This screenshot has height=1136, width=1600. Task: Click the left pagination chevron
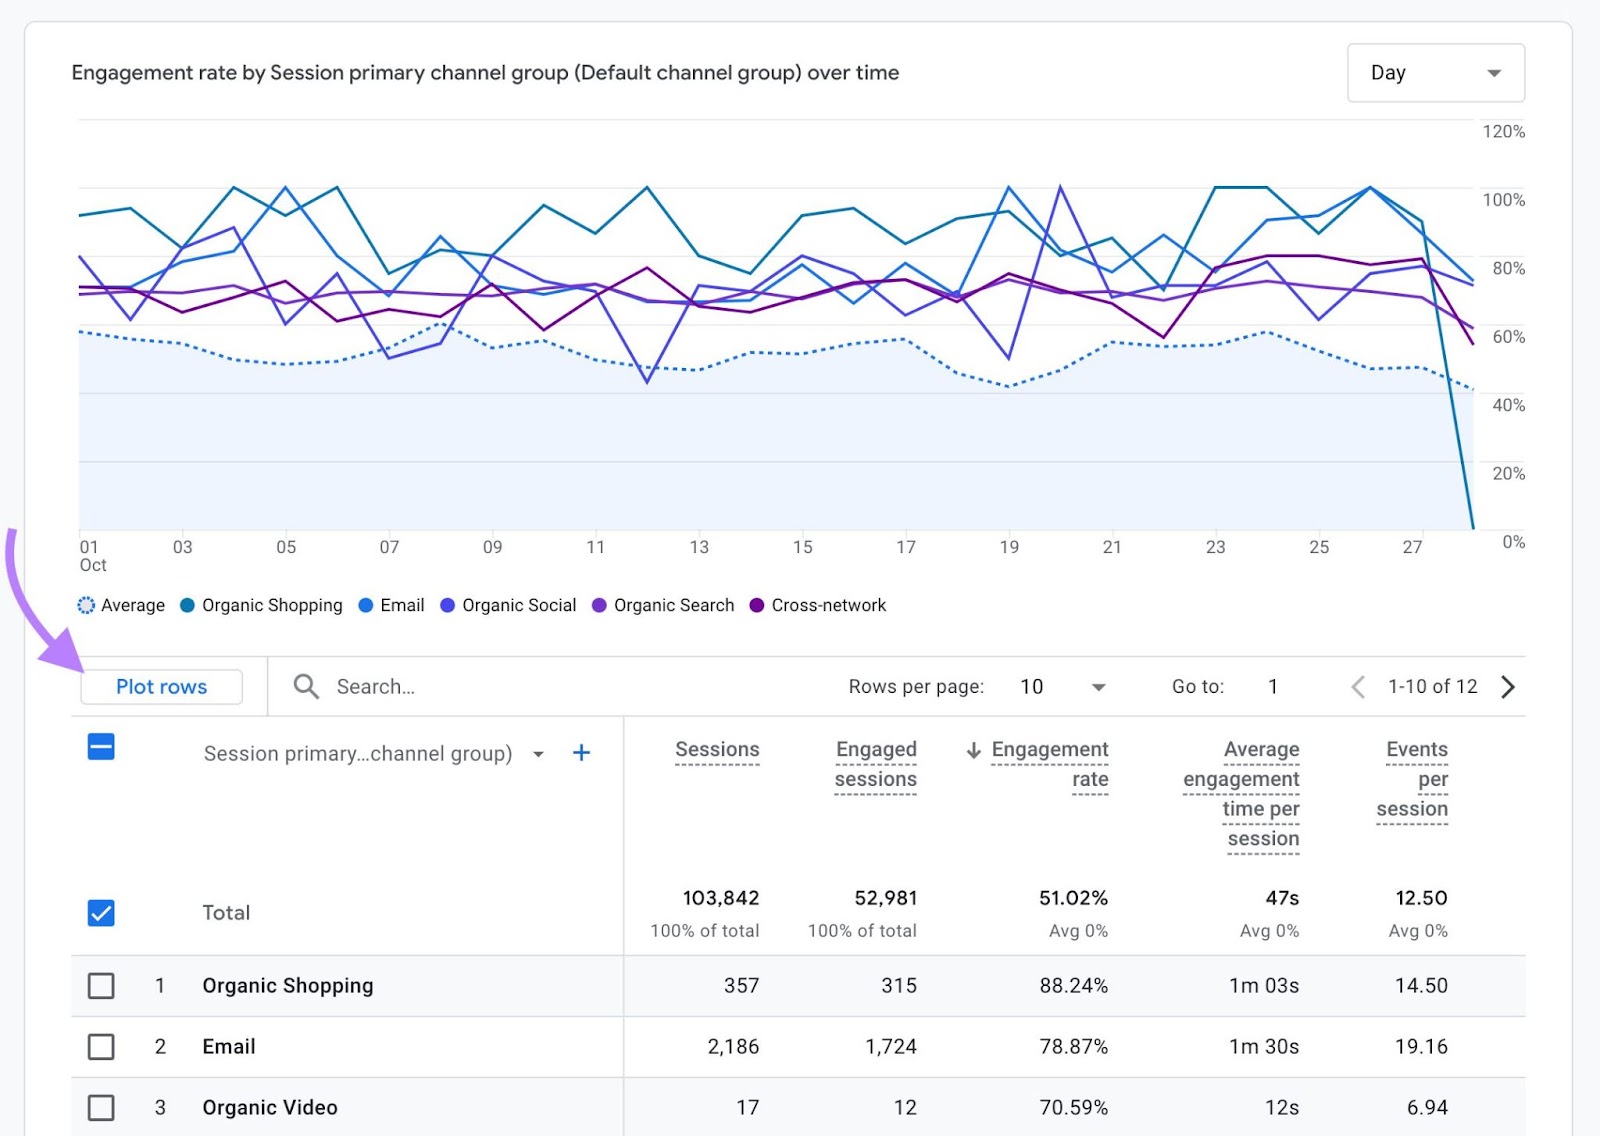tap(1358, 686)
